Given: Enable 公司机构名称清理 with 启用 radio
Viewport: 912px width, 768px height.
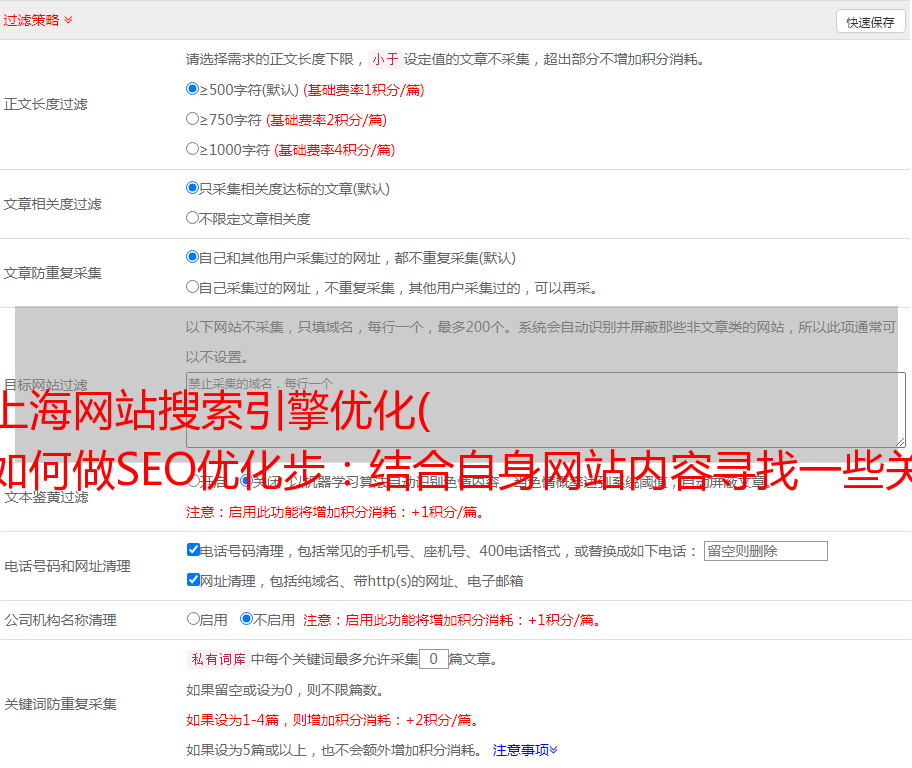Looking at the screenshot, I should (x=193, y=619).
